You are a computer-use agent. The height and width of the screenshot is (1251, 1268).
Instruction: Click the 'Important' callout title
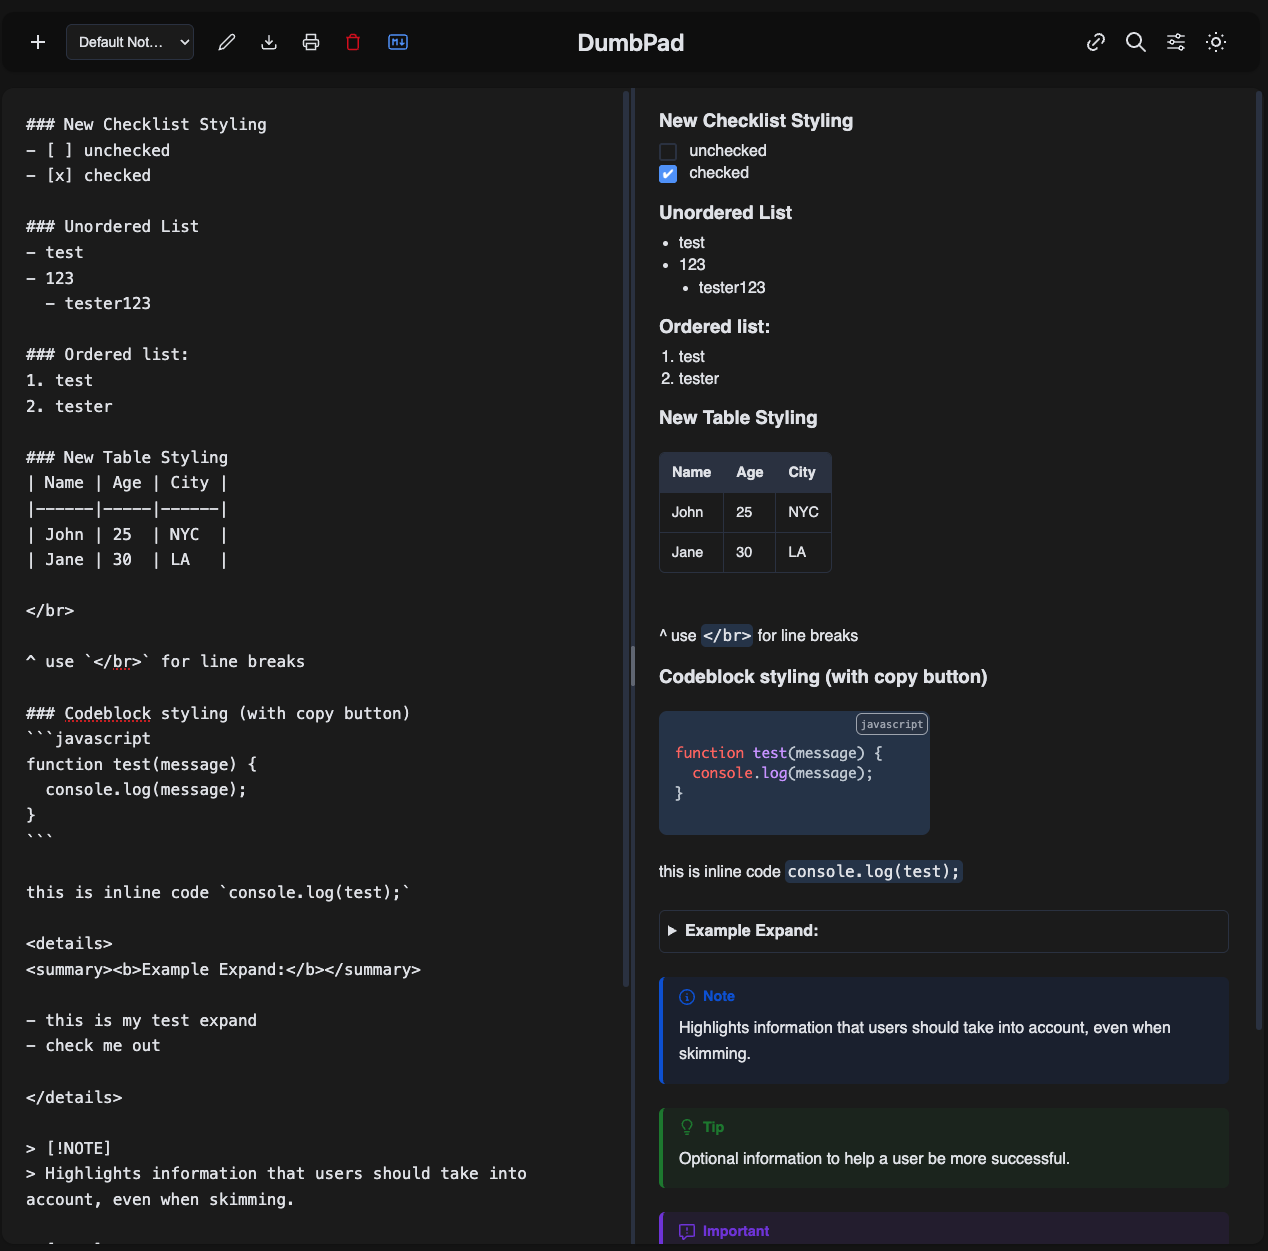736,1232
